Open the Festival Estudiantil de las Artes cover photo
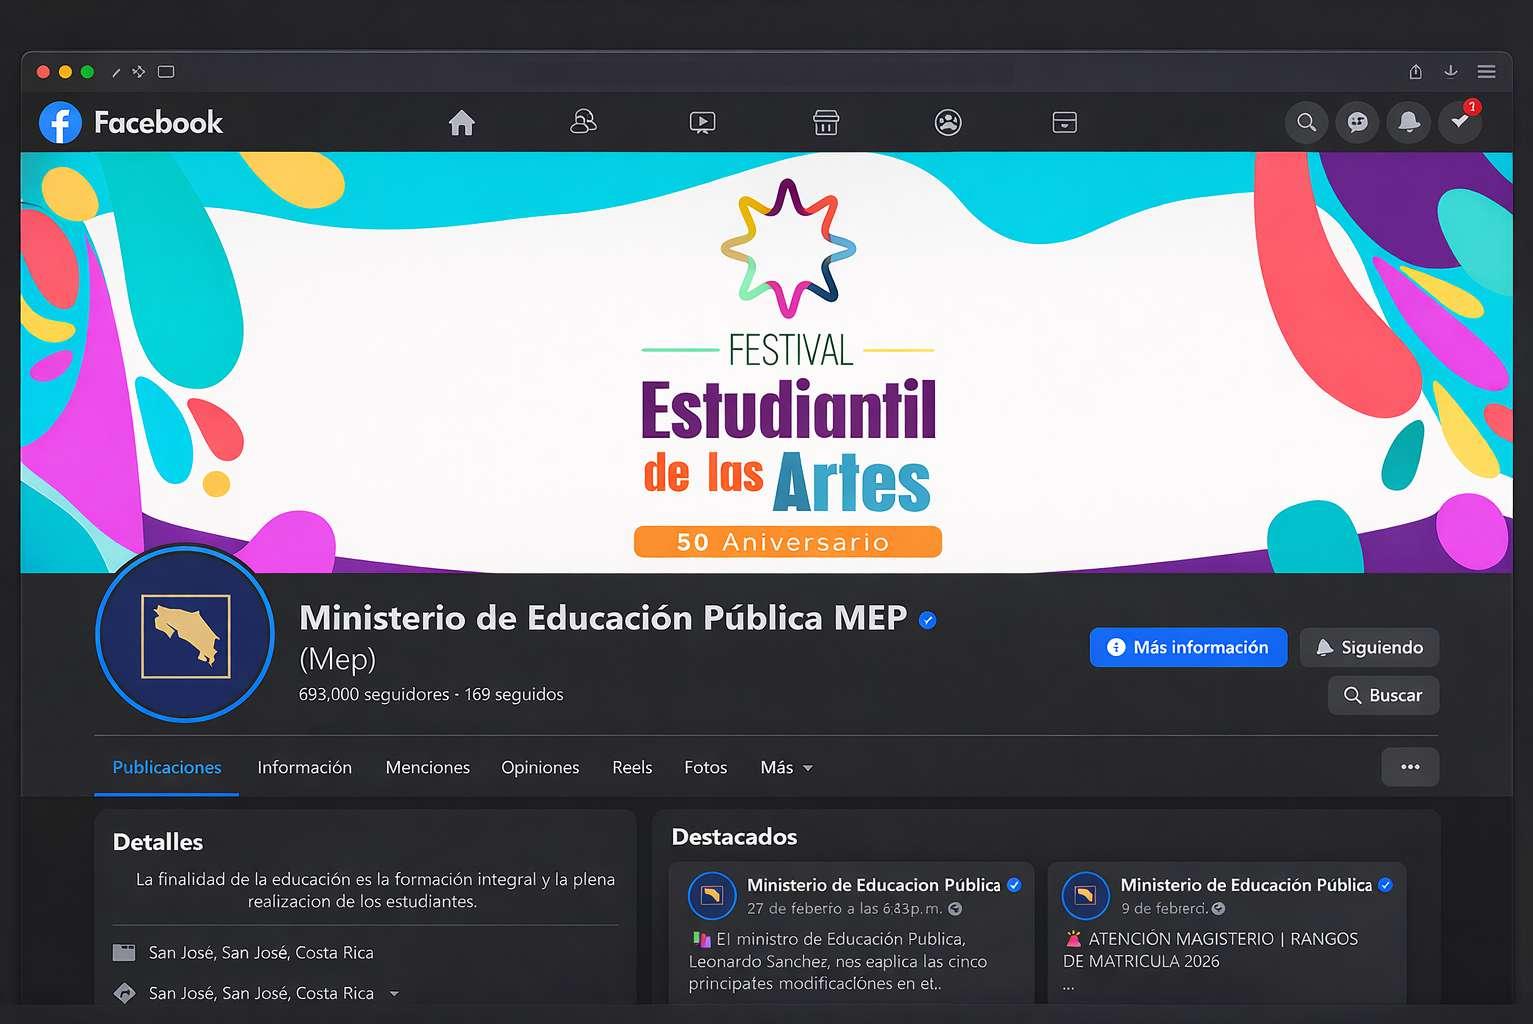 pos(766,362)
